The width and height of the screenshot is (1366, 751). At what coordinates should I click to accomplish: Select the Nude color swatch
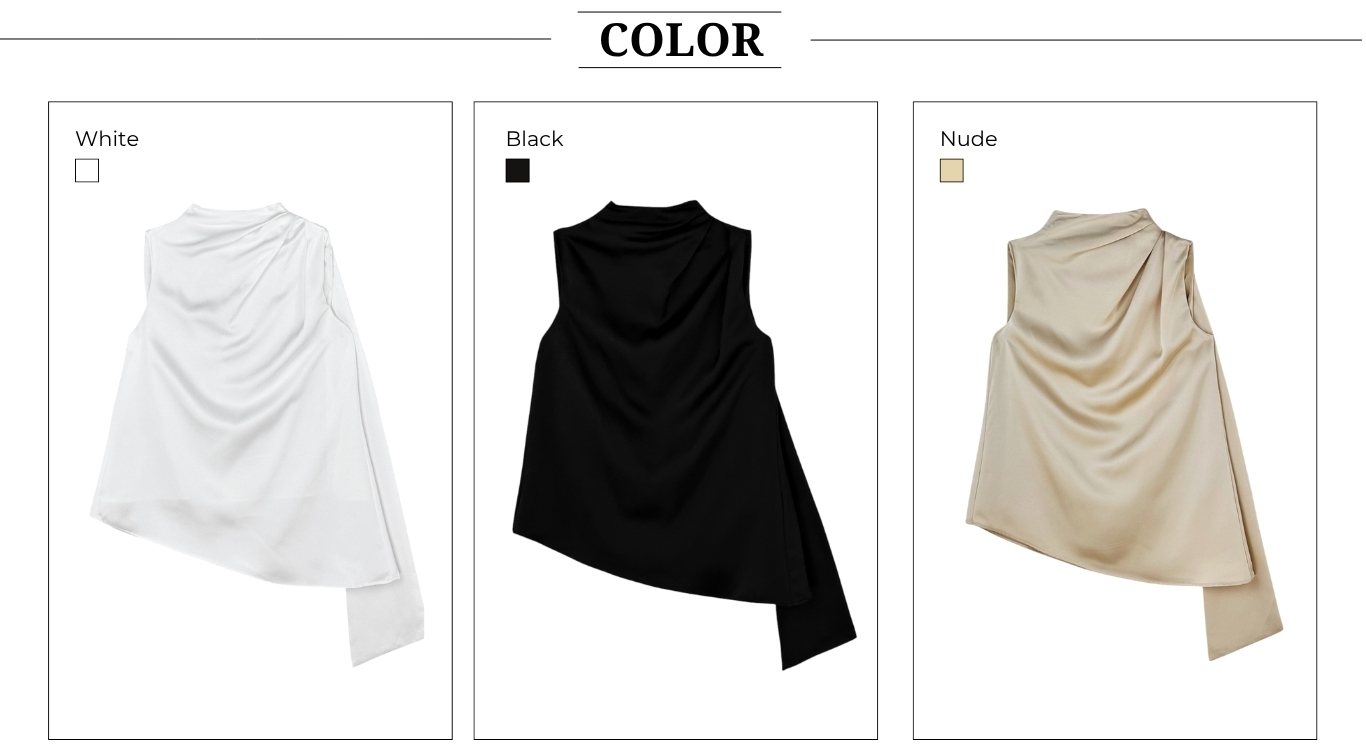tap(951, 171)
